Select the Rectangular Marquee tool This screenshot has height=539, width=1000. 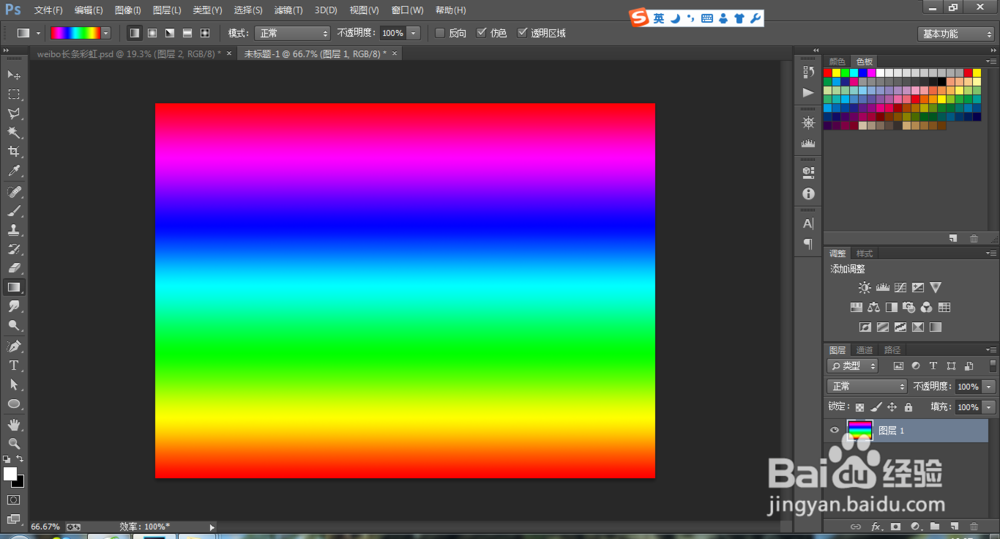pos(13,94)
